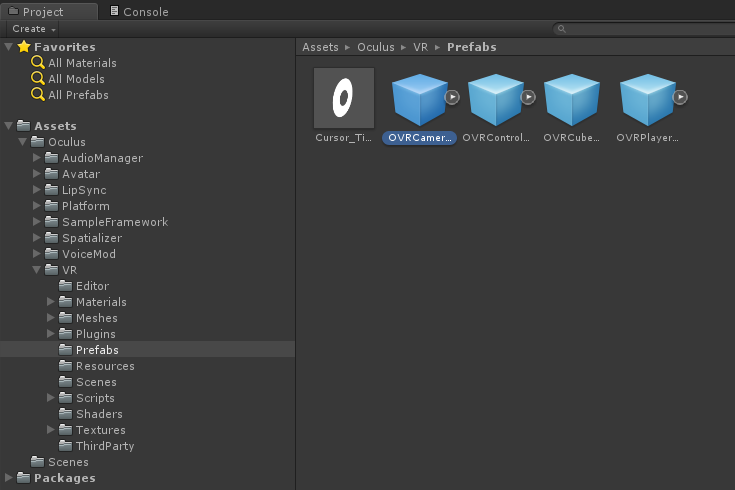Navigate to VR in breadcrumb
The width and height of the screenshot is (735, 490).
coord(420,47)
